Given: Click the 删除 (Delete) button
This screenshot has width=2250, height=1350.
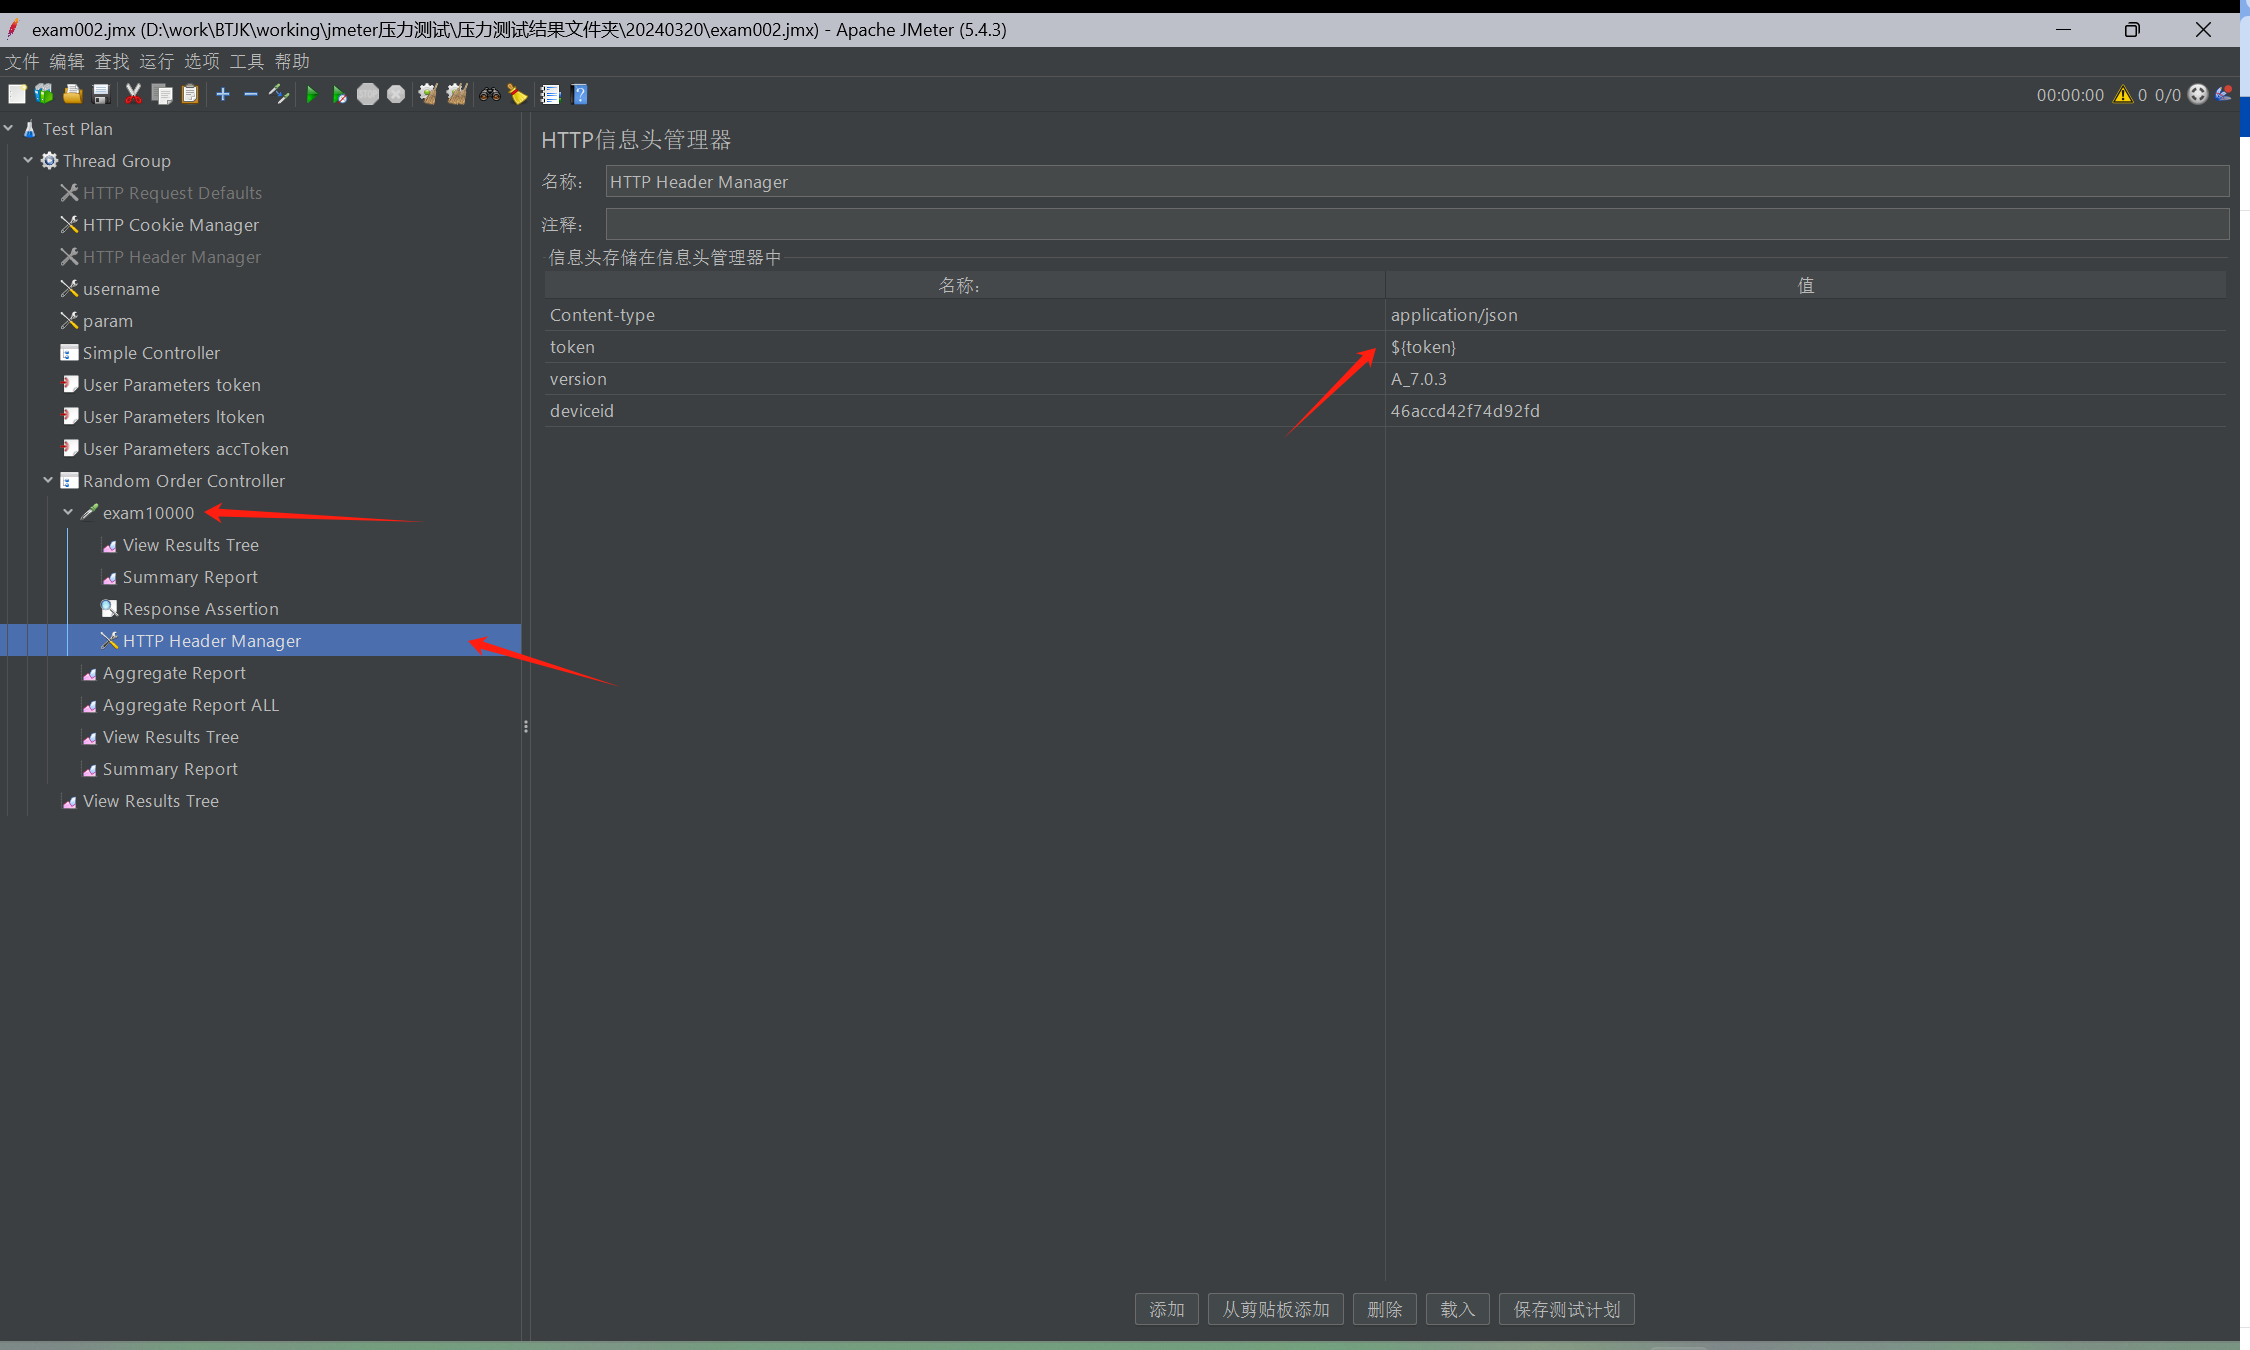Looking at the screenshot, I should pos(1384,1309).
